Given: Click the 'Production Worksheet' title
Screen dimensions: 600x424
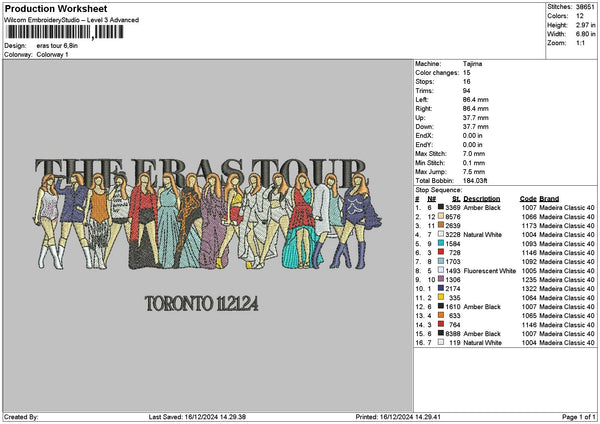Looking at the screenshot, I should pos(56,9).
